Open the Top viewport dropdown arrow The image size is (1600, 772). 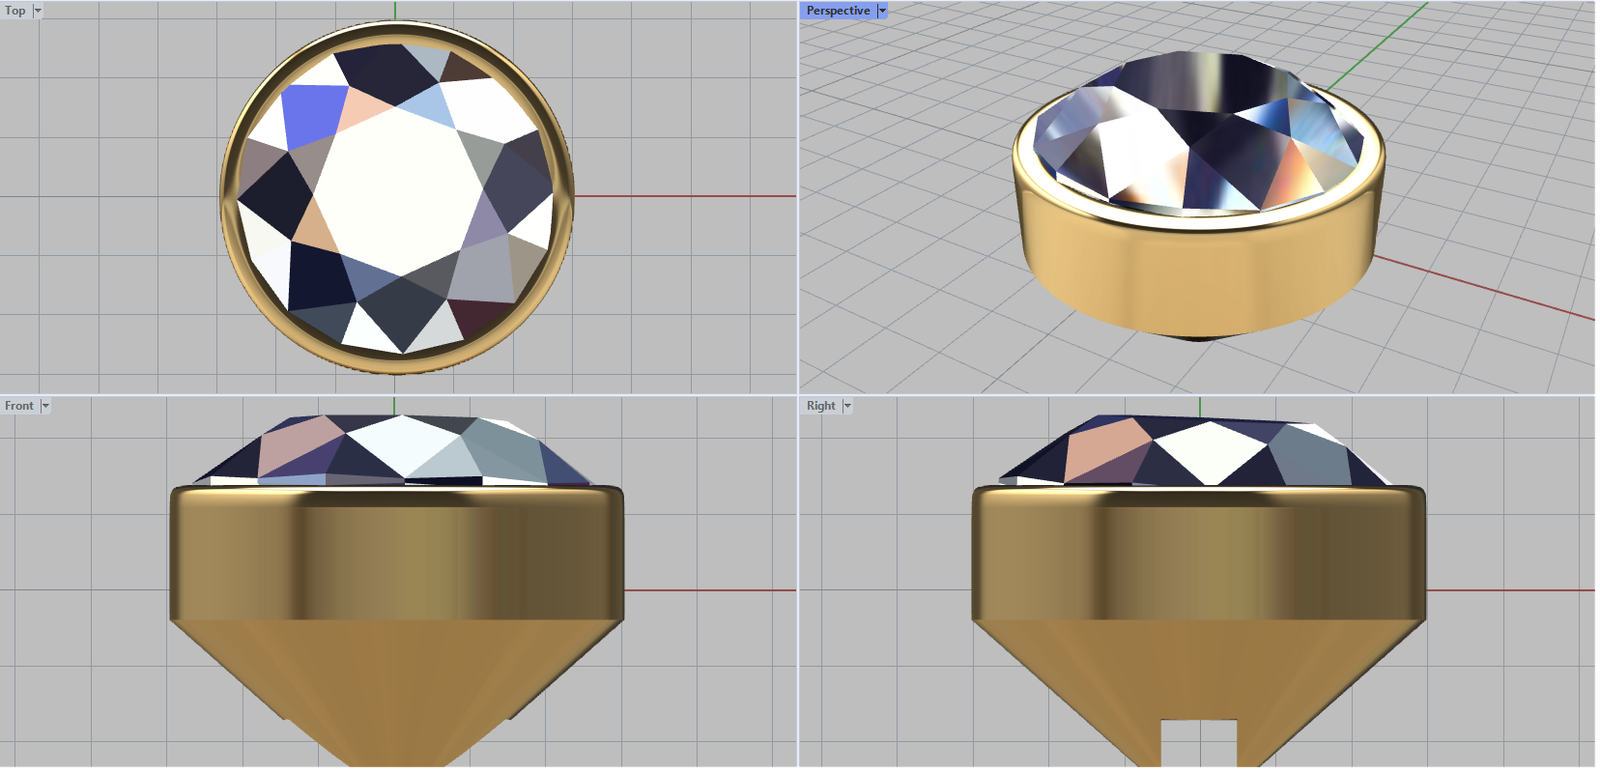[38, 11]
